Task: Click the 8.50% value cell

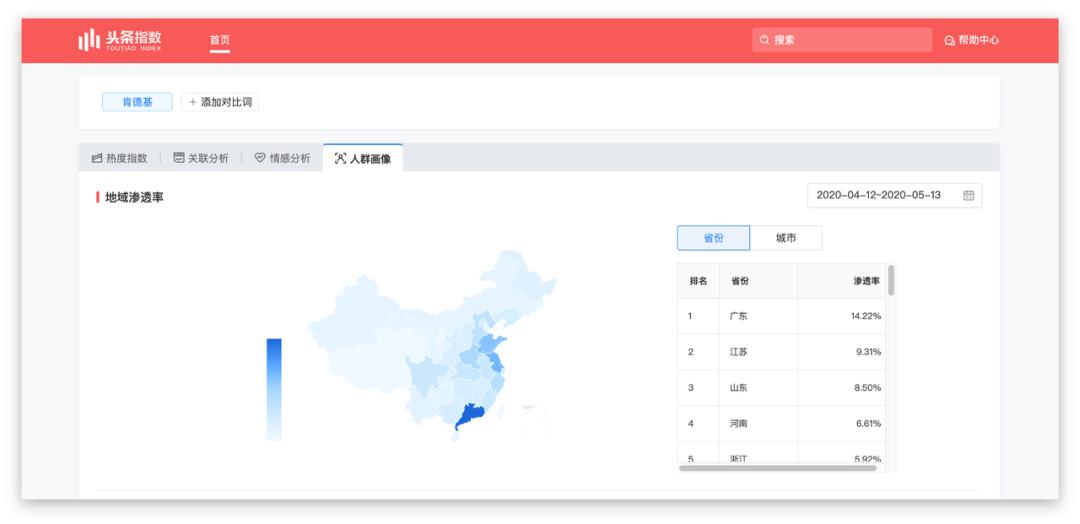Action: [842, 388]
